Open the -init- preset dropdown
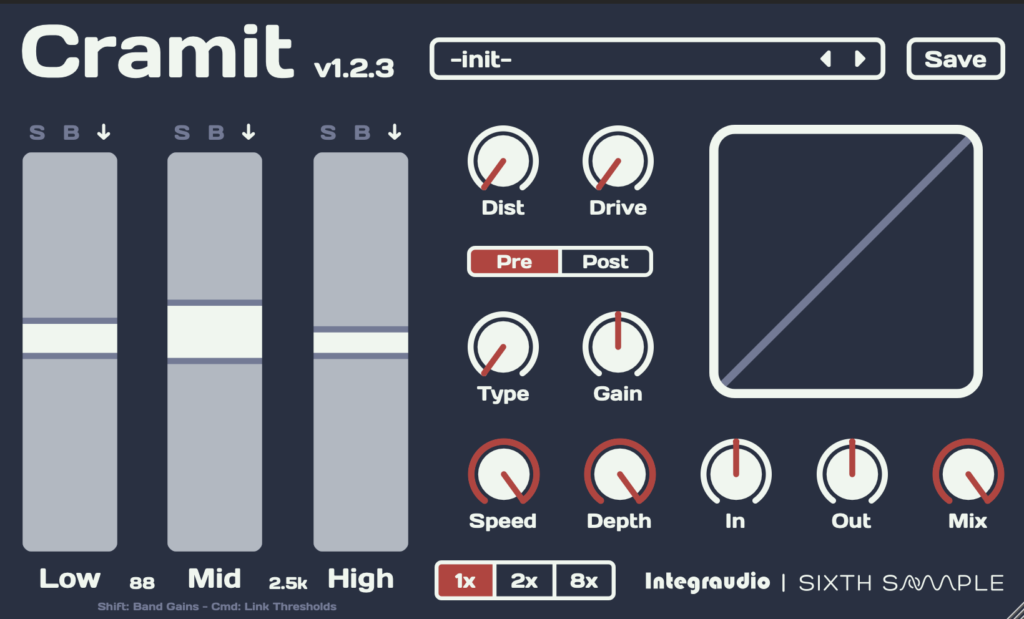The image size is (1024, 619). click(x=620, y=59)
